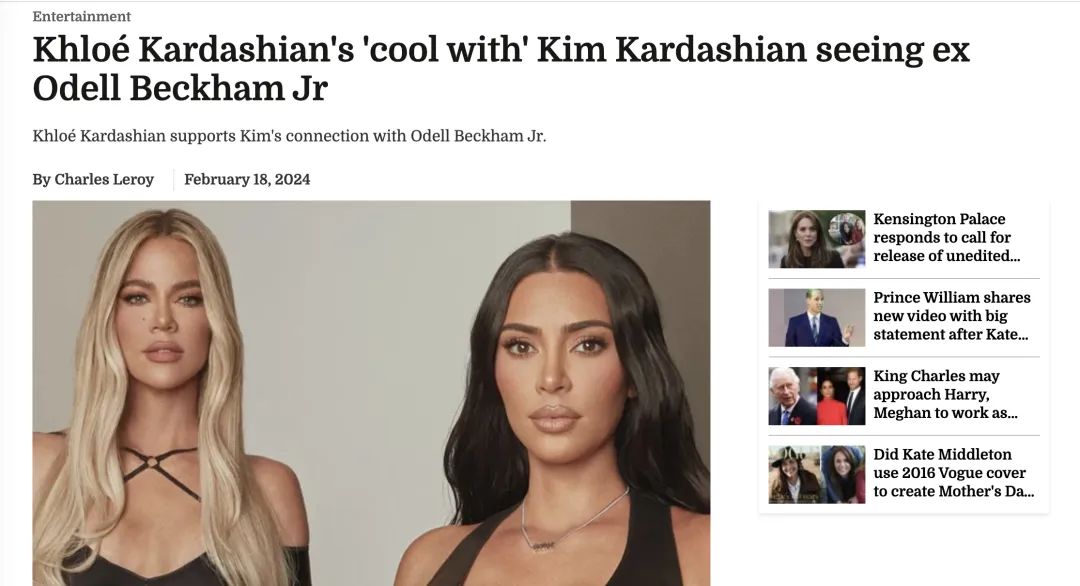Read King Charles may approach Harry article
This screenshot has width=1080, height=586.
[945, 395]
